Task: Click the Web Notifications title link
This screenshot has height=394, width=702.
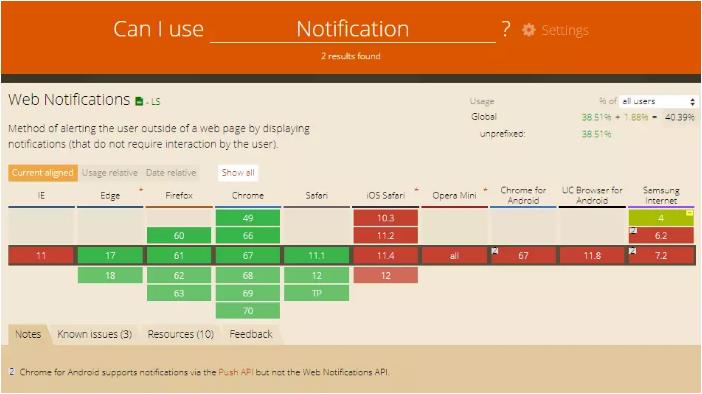Action: pos(69,99)
